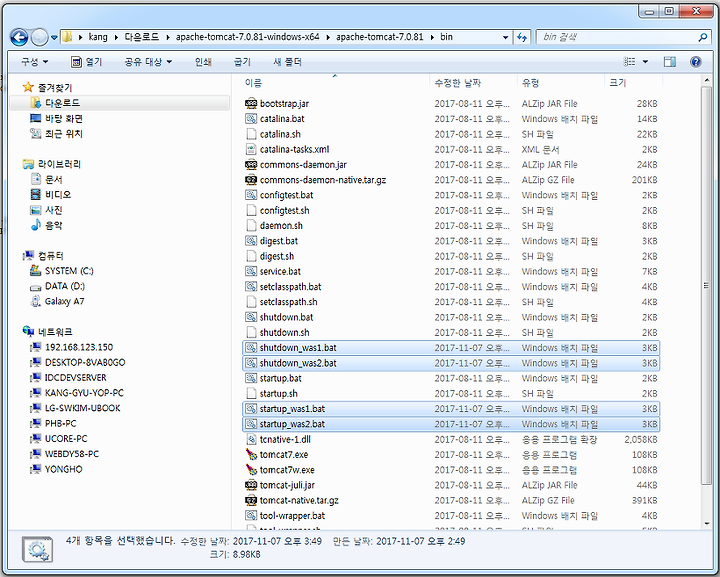Screen dimensions: 720x577
Task: Open the view options dropdown arrow
Action: 645,62
